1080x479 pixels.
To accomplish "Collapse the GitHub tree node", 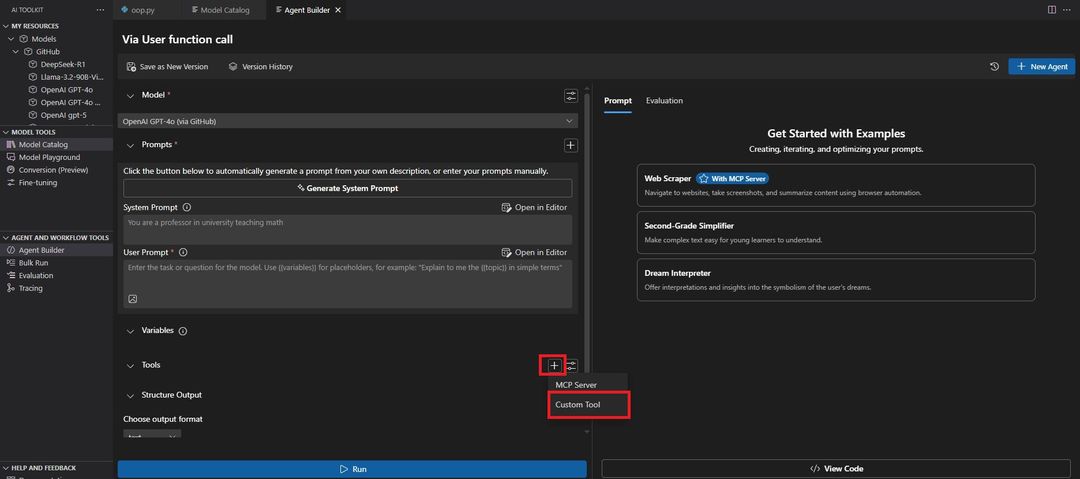I will coord(17,52).
